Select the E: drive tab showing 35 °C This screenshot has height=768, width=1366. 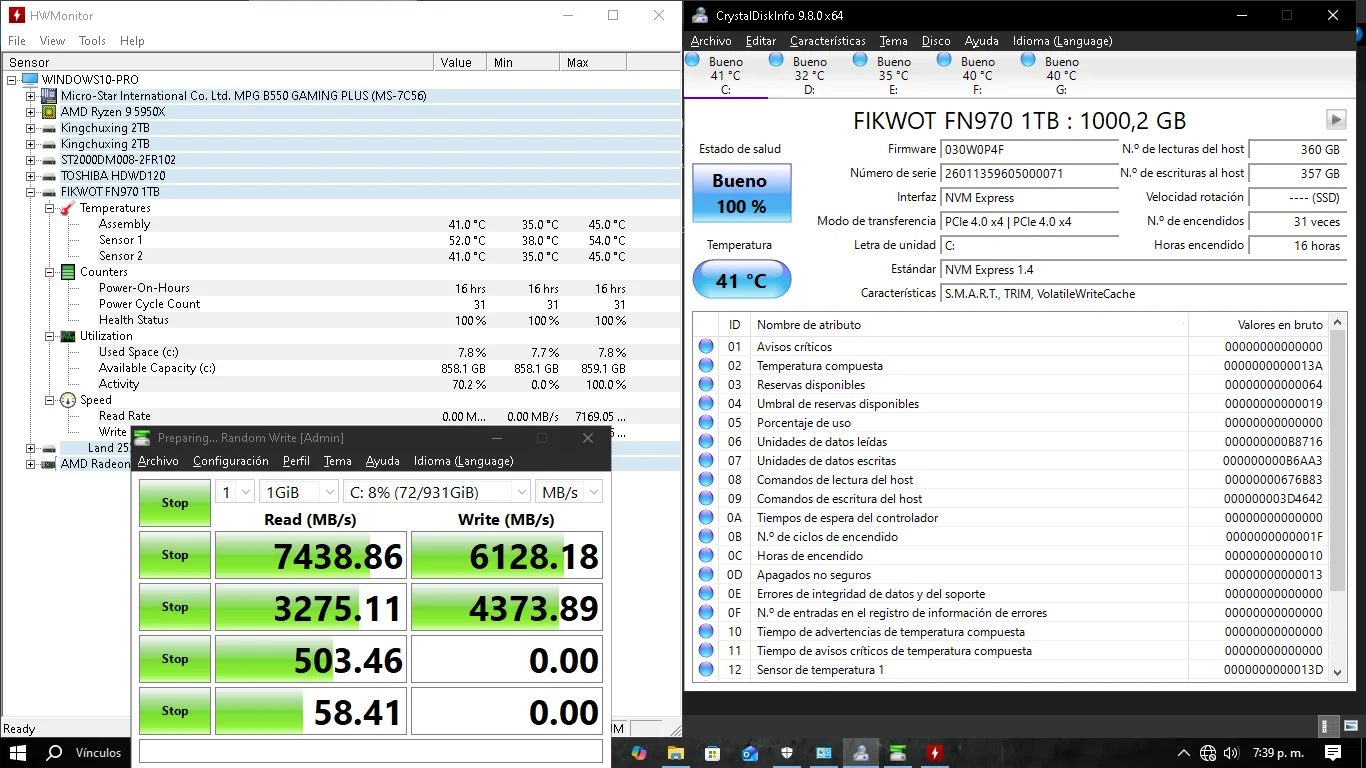point(894,75)
